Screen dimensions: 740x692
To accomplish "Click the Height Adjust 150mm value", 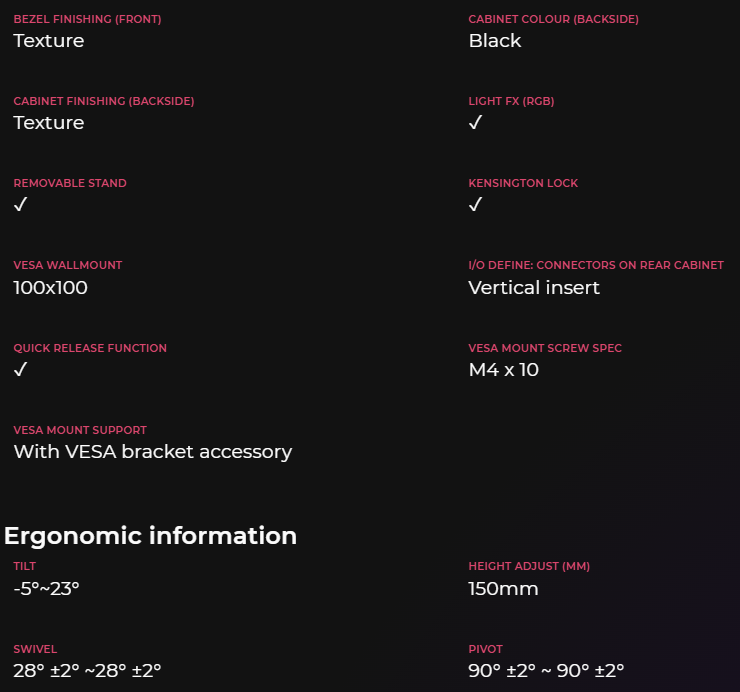I will 503,589.
